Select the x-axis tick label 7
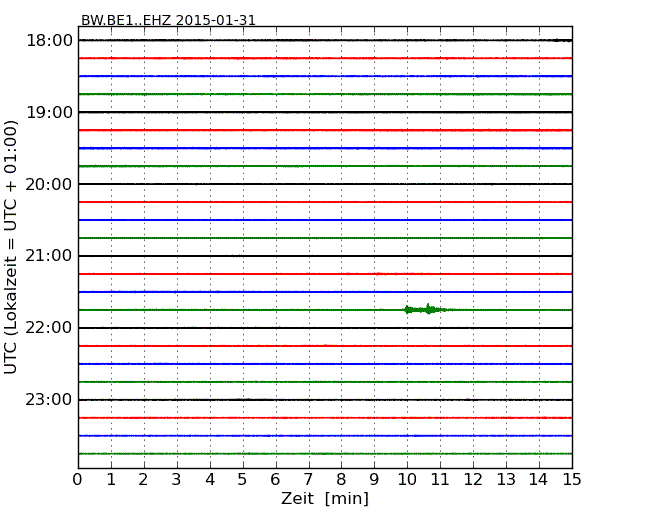 pyautogui.click(x=308, y=479)
